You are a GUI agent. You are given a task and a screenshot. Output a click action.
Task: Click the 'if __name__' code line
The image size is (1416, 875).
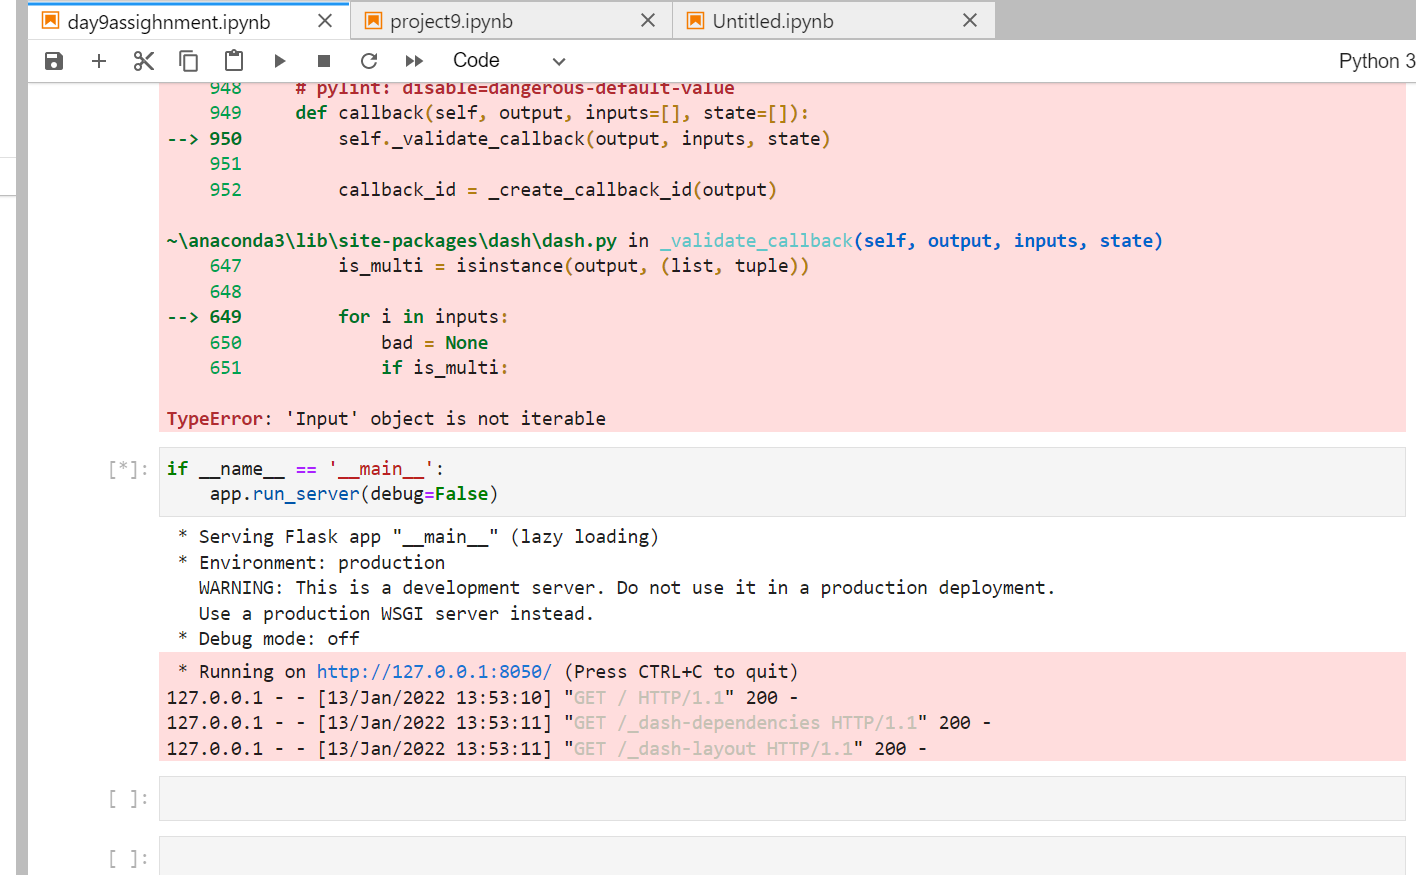click(x=305, y=469)
